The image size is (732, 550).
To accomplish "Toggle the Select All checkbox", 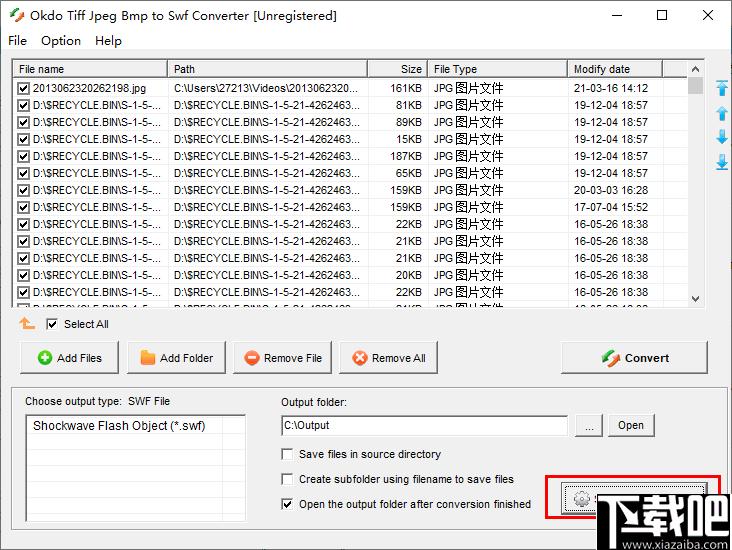I will point(53,324).
